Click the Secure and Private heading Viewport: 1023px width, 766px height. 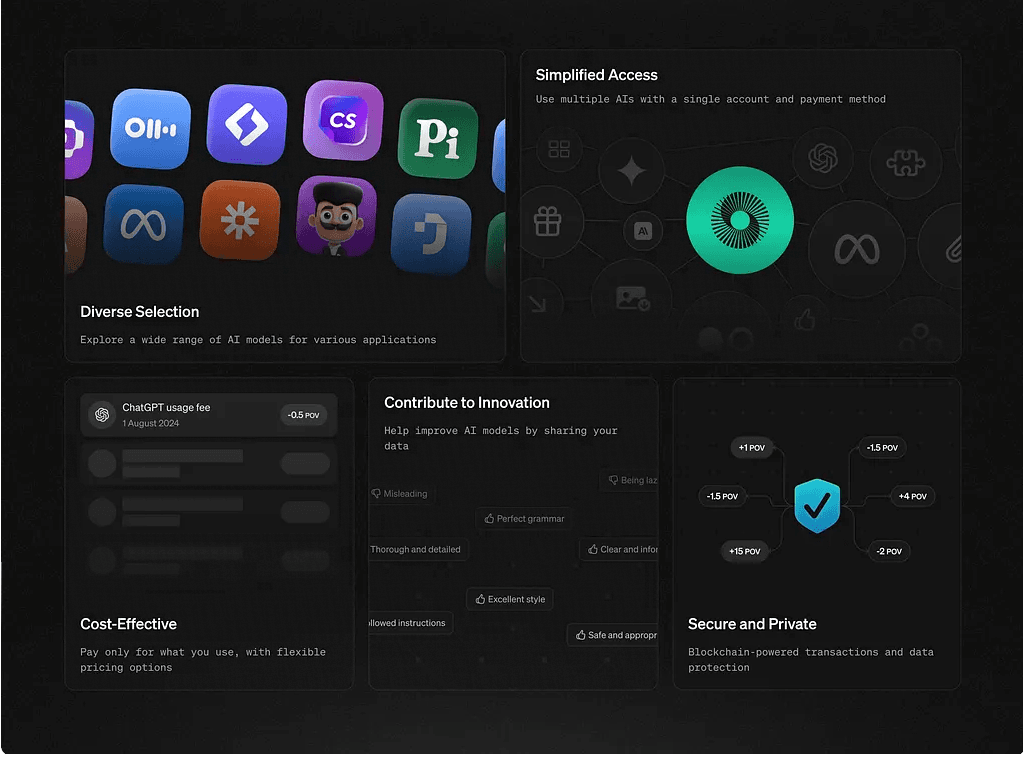(752, 624)
